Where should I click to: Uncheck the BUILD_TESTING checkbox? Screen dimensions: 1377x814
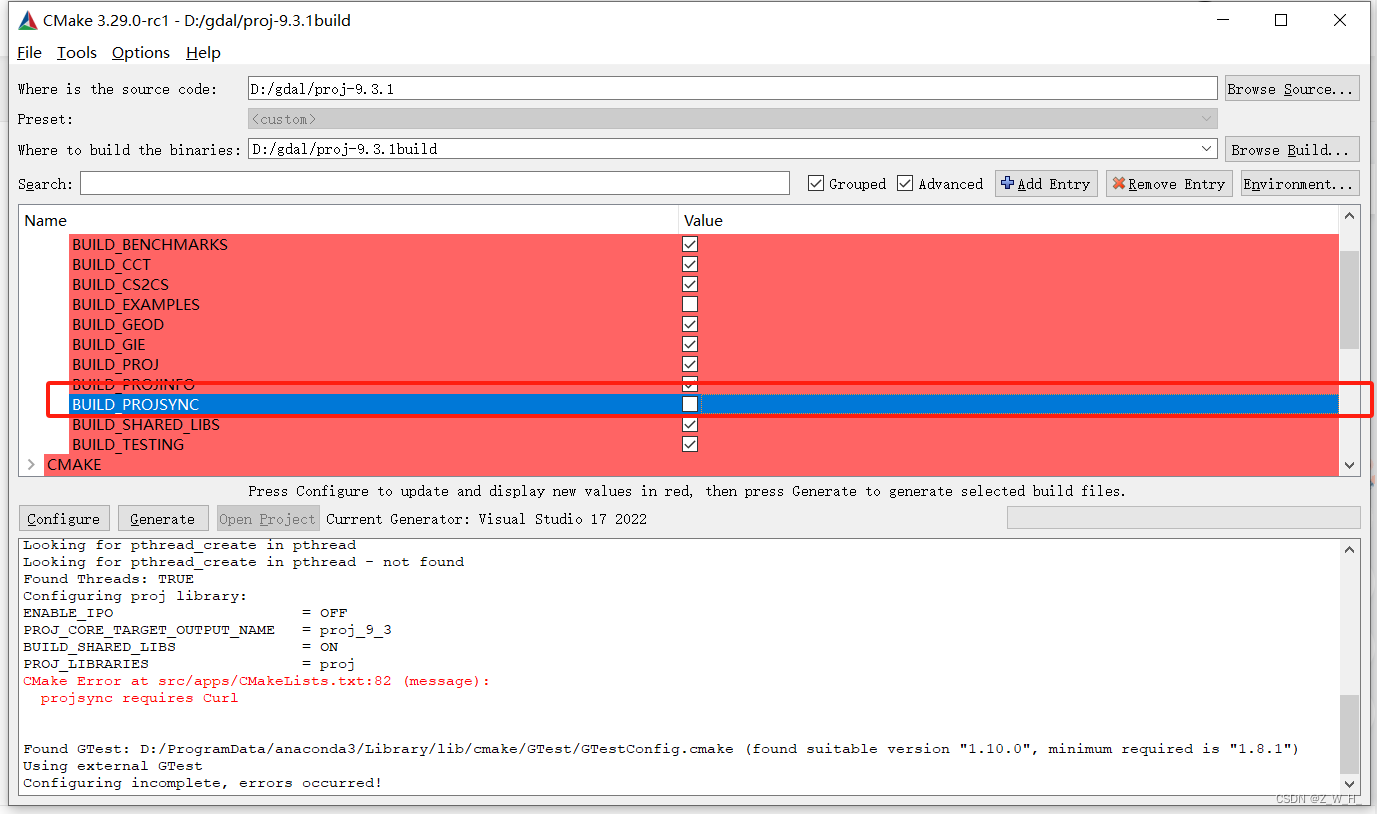[690, 444]
